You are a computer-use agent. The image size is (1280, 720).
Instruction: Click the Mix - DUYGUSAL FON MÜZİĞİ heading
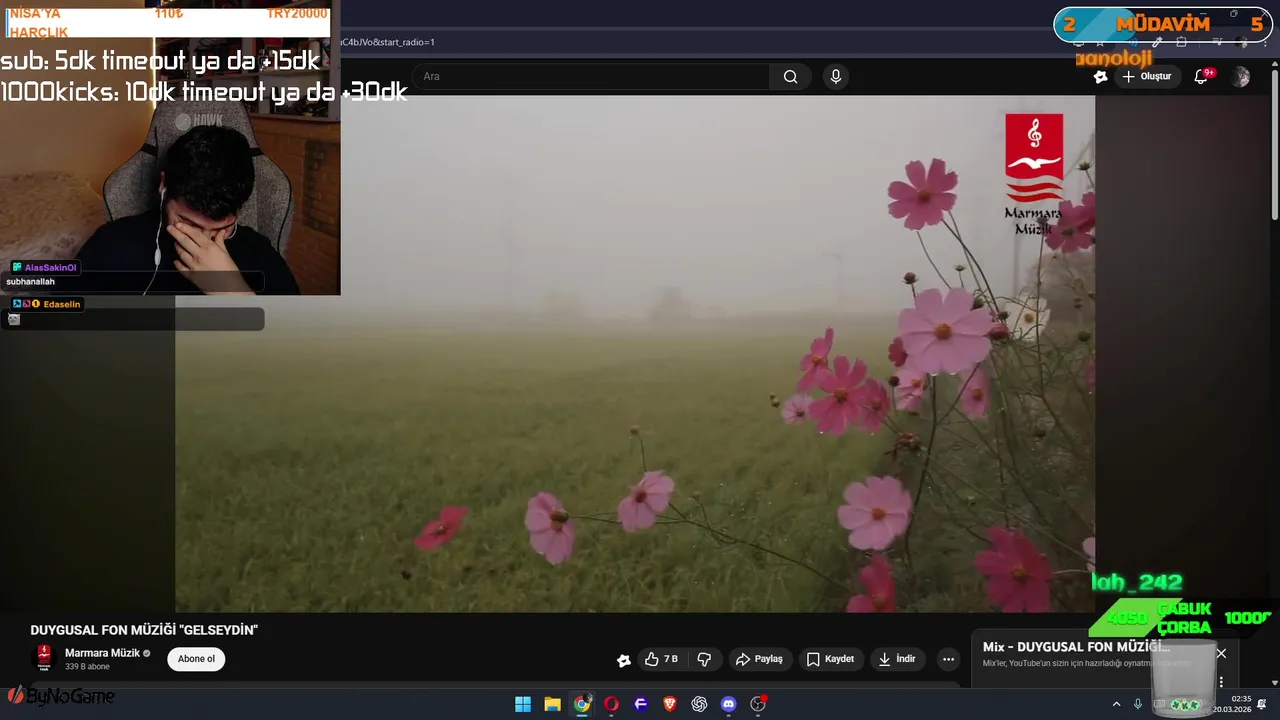(1076, 647)
